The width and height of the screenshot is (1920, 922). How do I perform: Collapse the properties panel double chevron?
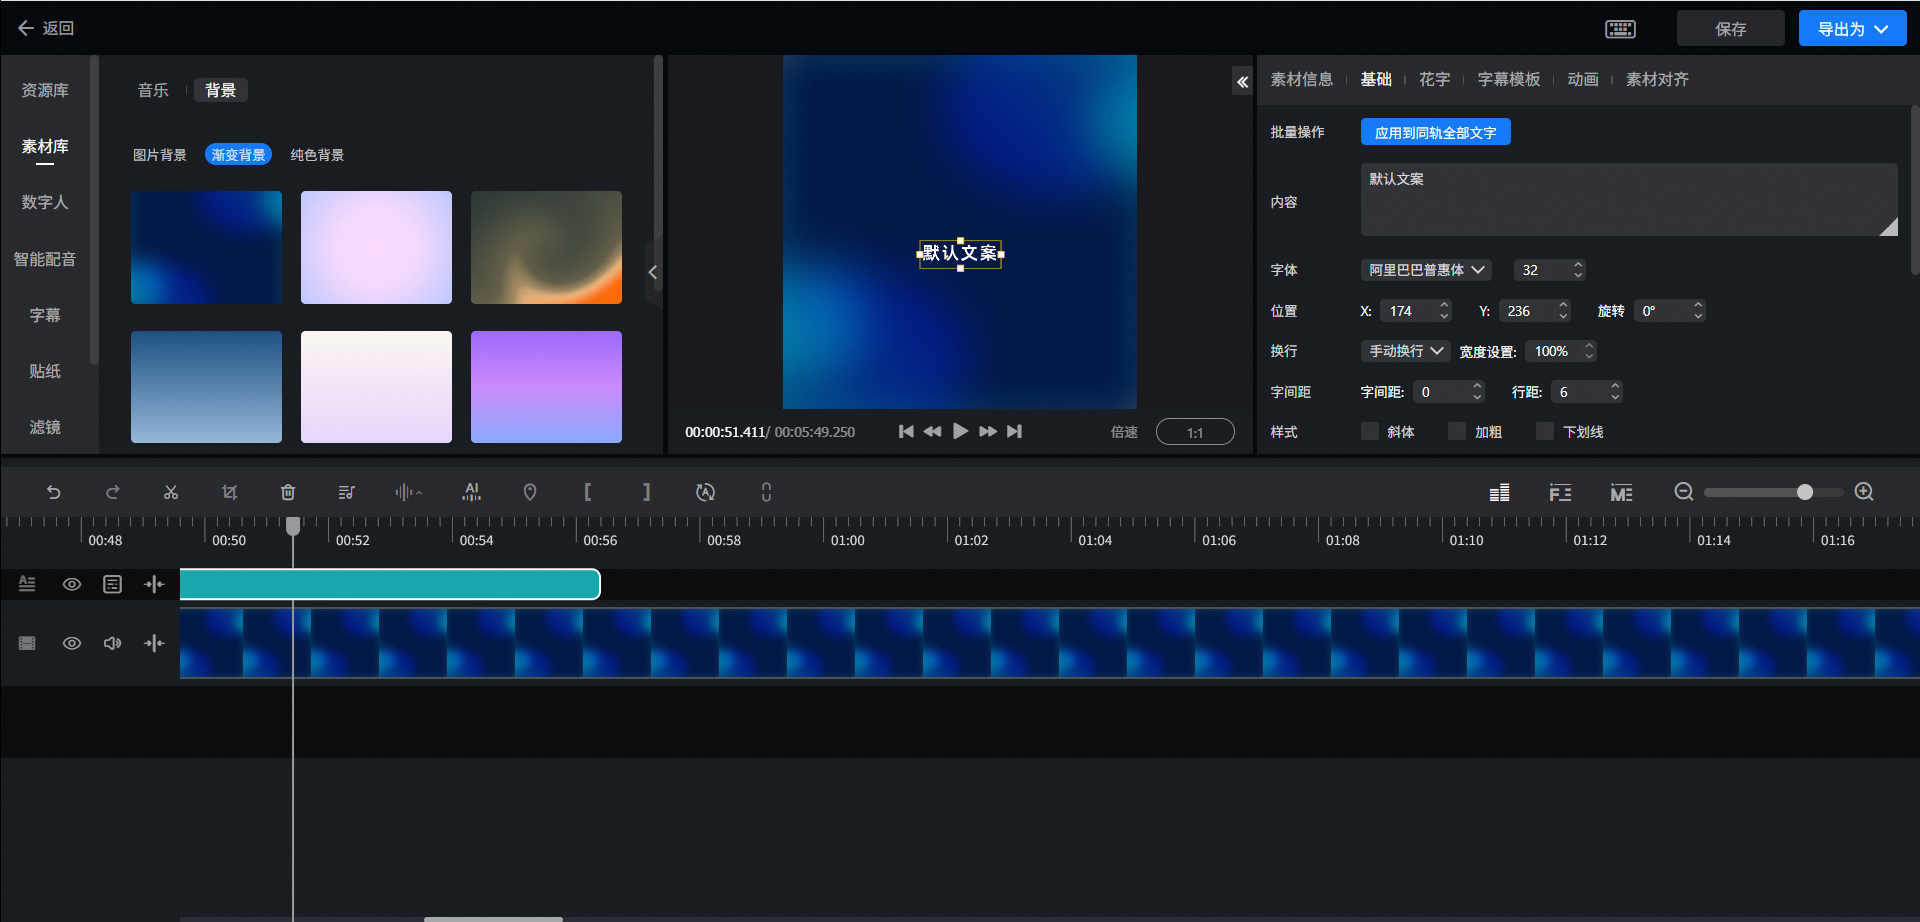tap(1242, 82)
